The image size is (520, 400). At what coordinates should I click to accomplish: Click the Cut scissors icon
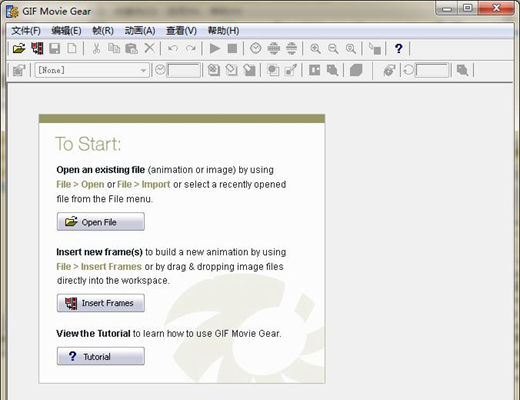pyautogui.click(x=96, y=49)
